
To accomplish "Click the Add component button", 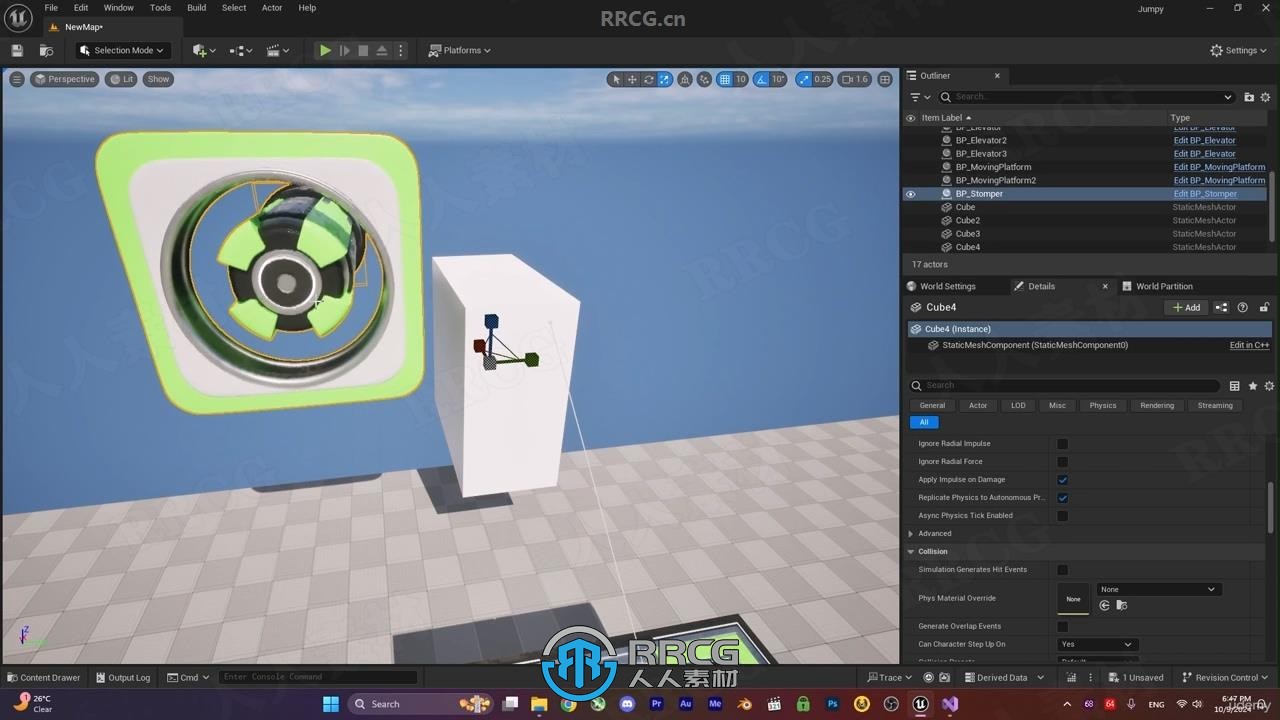I will point(1186,307).
